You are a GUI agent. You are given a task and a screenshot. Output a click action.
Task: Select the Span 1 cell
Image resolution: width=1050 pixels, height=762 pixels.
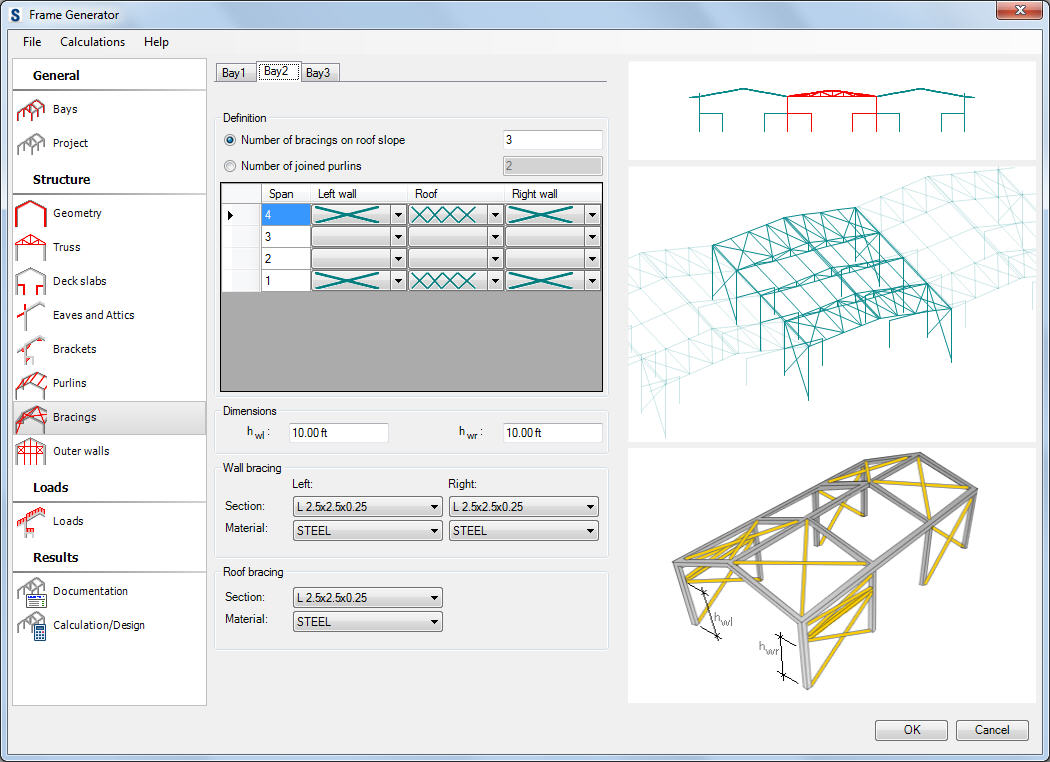286,281
